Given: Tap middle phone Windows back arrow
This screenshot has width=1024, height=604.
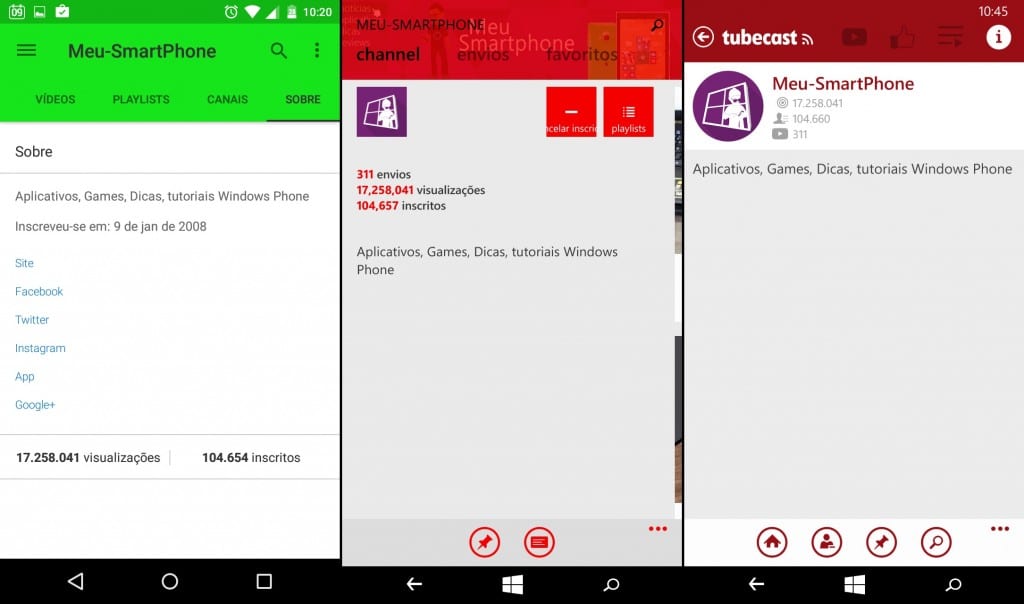Looking at the screenshot, I should click(x=415, y=584).
